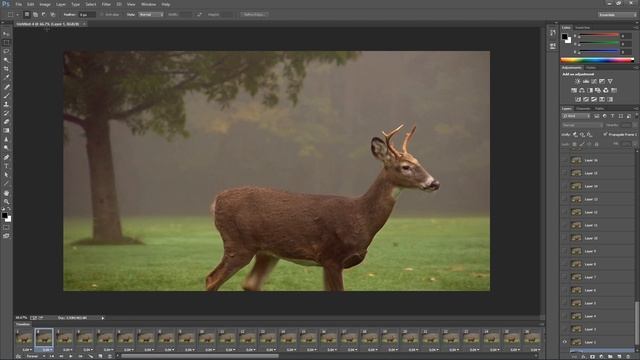Select the Gradient tool
Screen dimensions: 640x360
tap(6, 131)
